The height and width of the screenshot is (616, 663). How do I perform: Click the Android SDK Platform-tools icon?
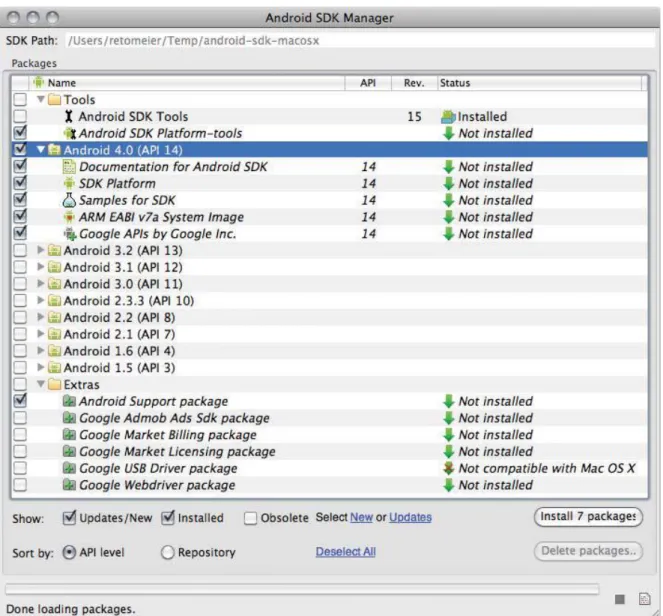[x=69, y=133]
